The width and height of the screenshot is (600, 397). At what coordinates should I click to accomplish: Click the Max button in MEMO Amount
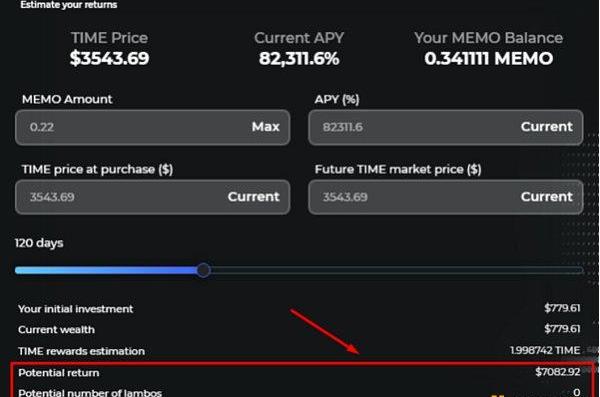tap(266, 127)
